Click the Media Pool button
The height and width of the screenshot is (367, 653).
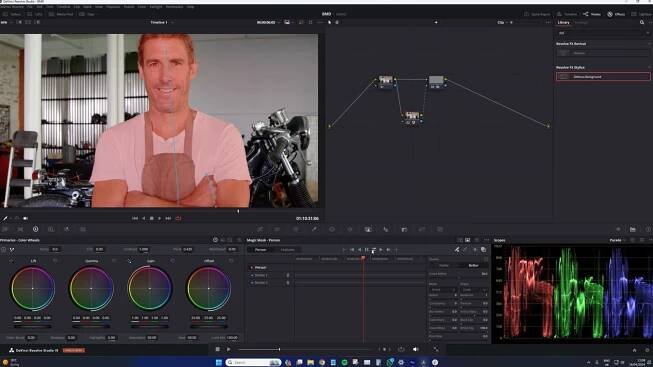point(61,14)
